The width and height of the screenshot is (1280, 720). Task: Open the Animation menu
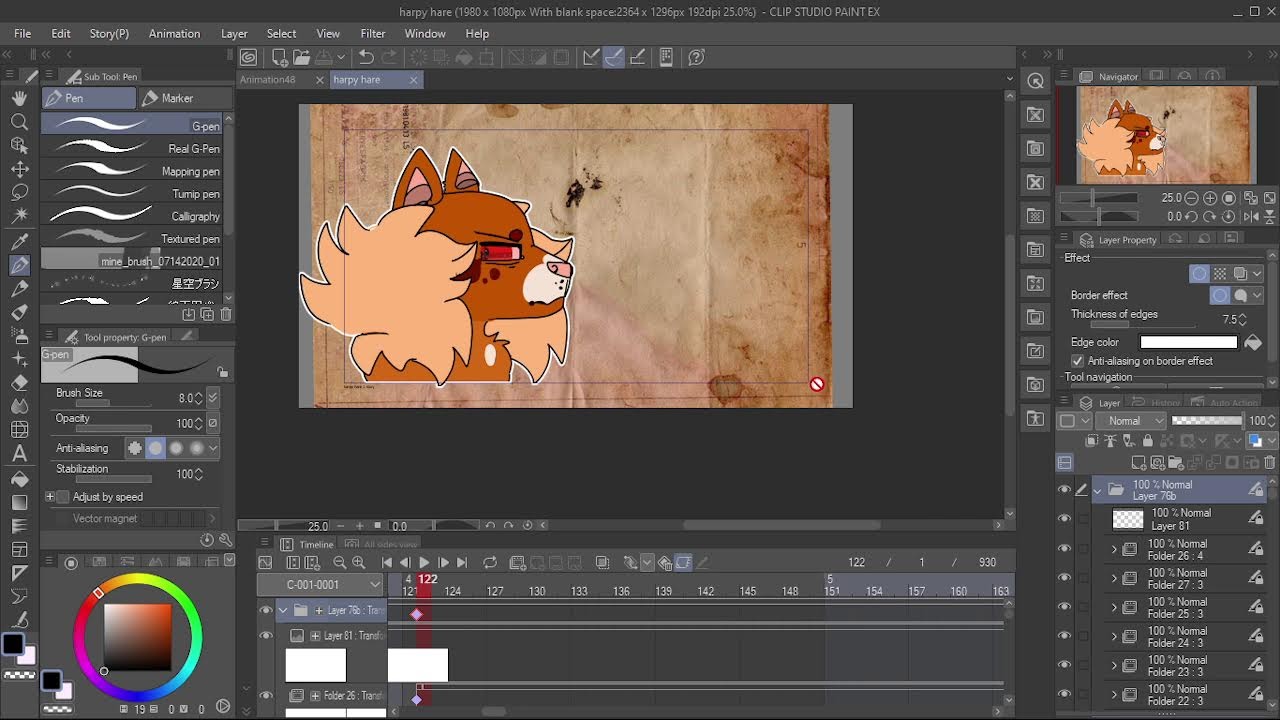point(174,33)
